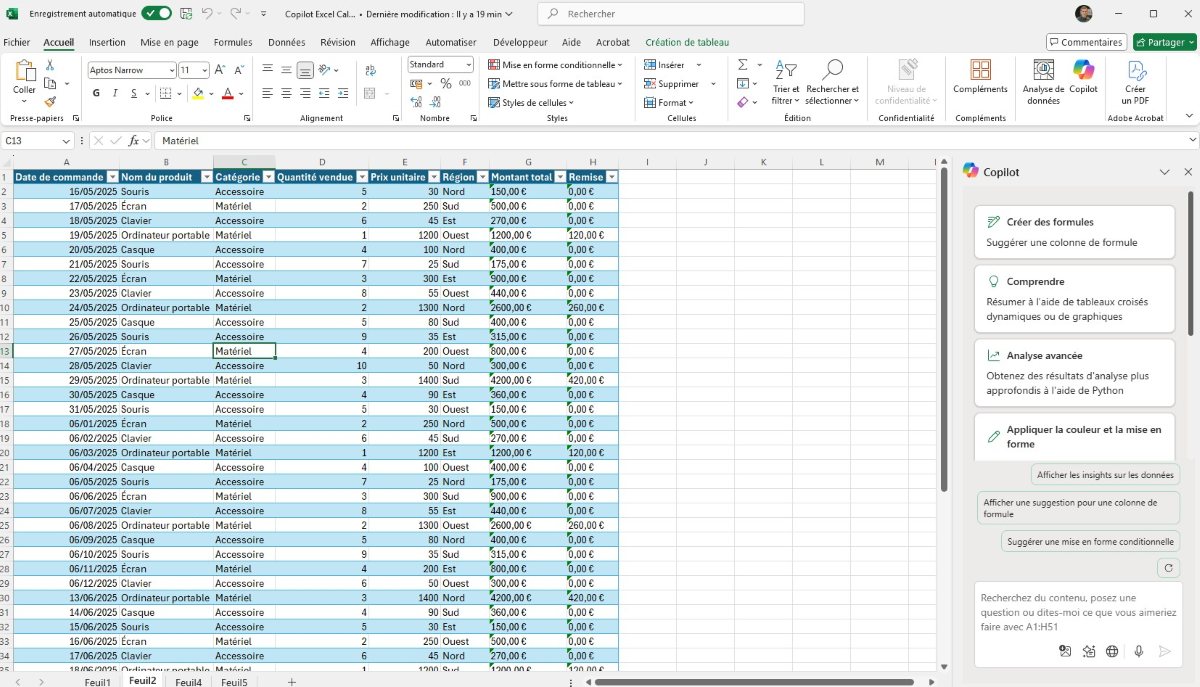Click the font color red swatch
The height and width of the screenshot is (687, 1200).
[x=228, y=93]
